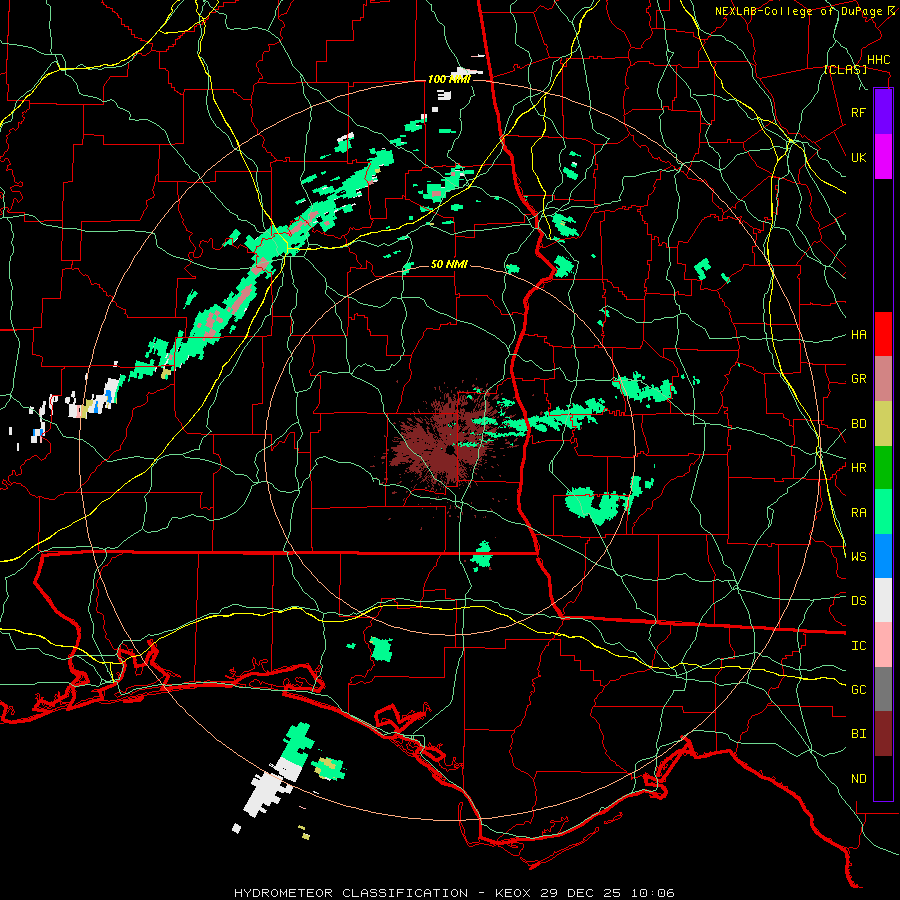Screen dimensions: 900x900
Task: Click the BD yellow legend swatch
Action: point(883,424)
